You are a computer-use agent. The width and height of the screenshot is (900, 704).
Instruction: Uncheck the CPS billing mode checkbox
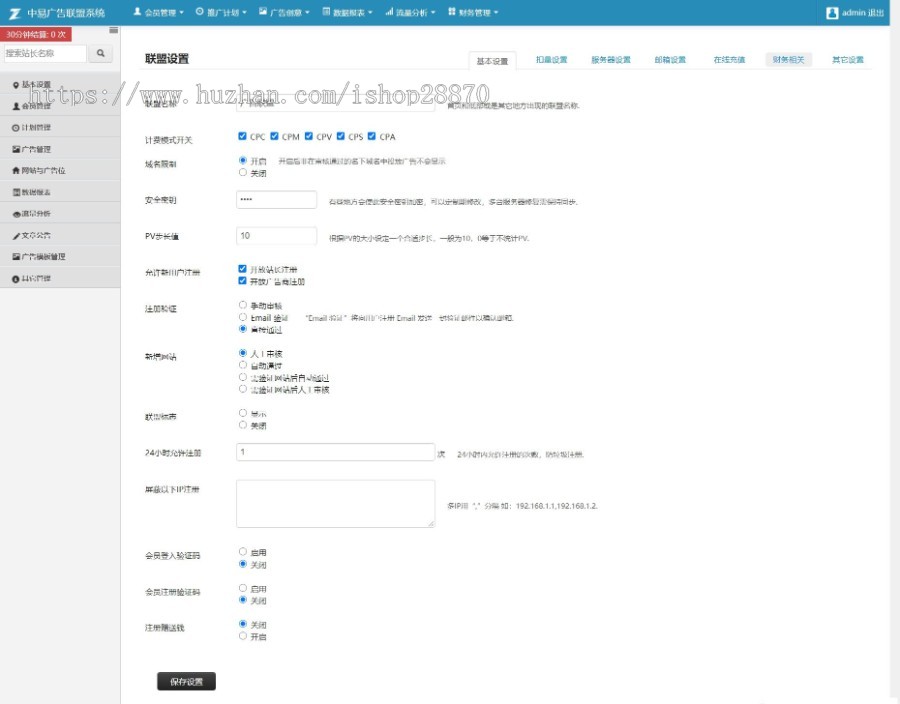pyautogui.click(x=341, y=136)
